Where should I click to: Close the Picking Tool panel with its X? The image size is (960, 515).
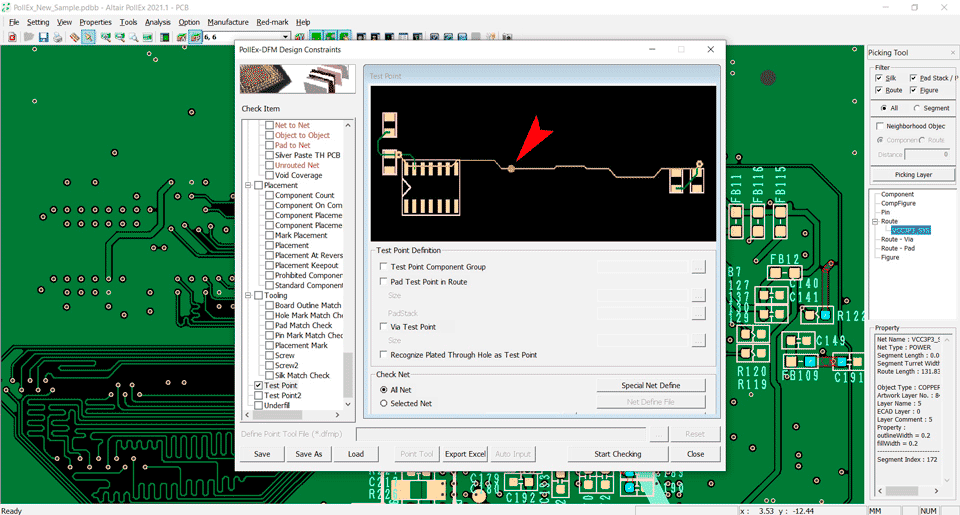pos(952,53)
